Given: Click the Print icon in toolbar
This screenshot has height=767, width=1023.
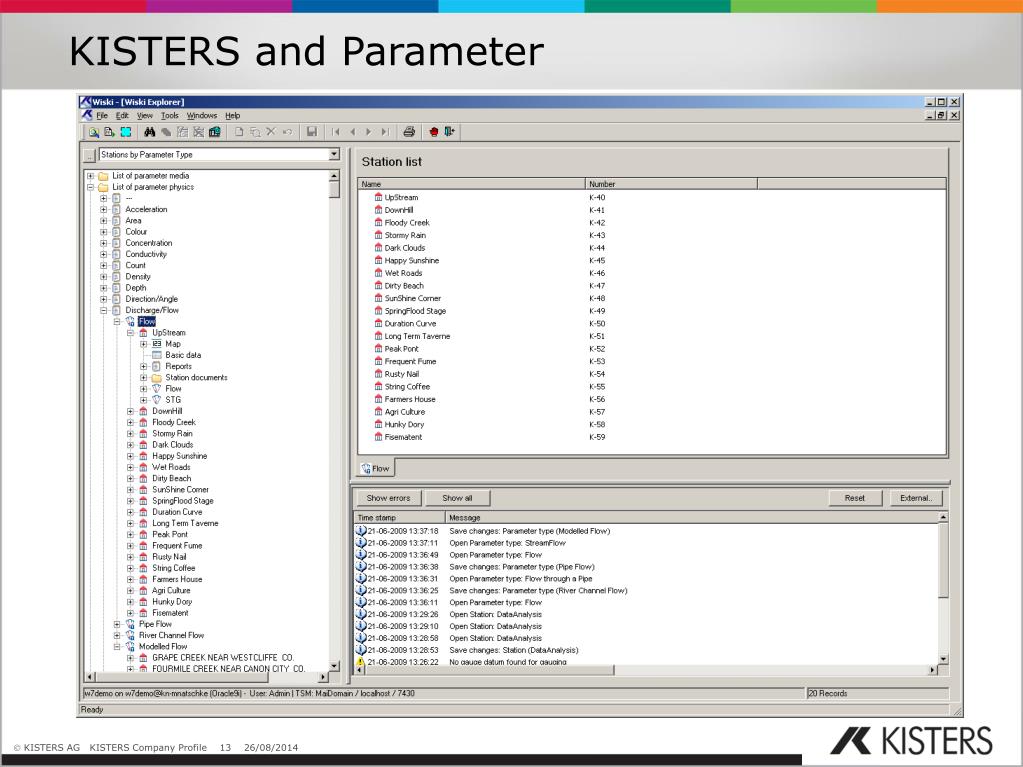Looking at the screenshot, I should coord(409,132).
